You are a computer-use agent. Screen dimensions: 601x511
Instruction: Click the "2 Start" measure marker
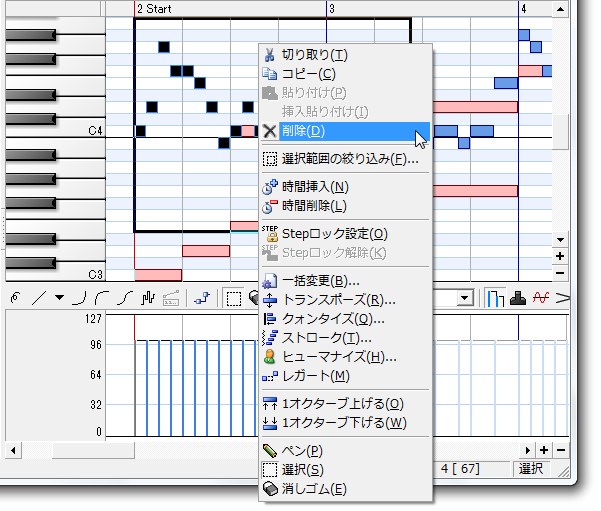point(154,9)
